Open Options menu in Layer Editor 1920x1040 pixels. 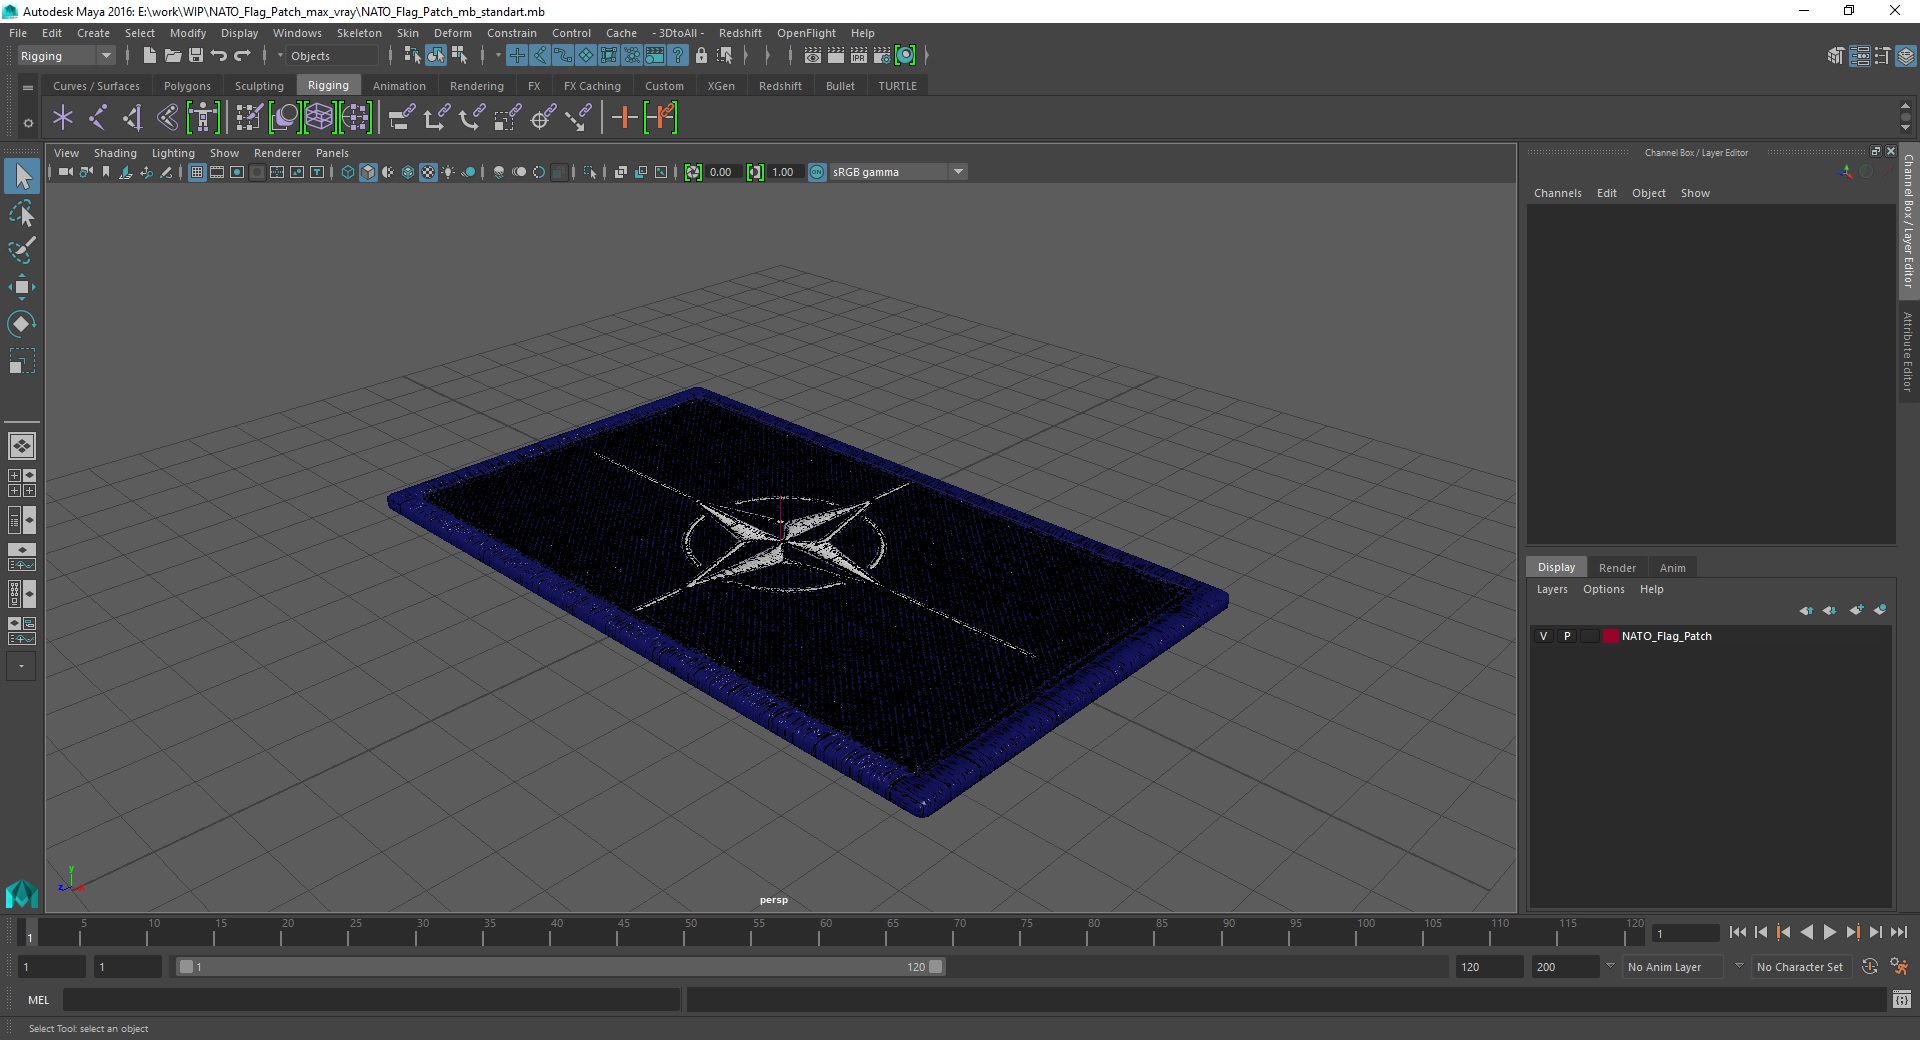(1603, 589)
